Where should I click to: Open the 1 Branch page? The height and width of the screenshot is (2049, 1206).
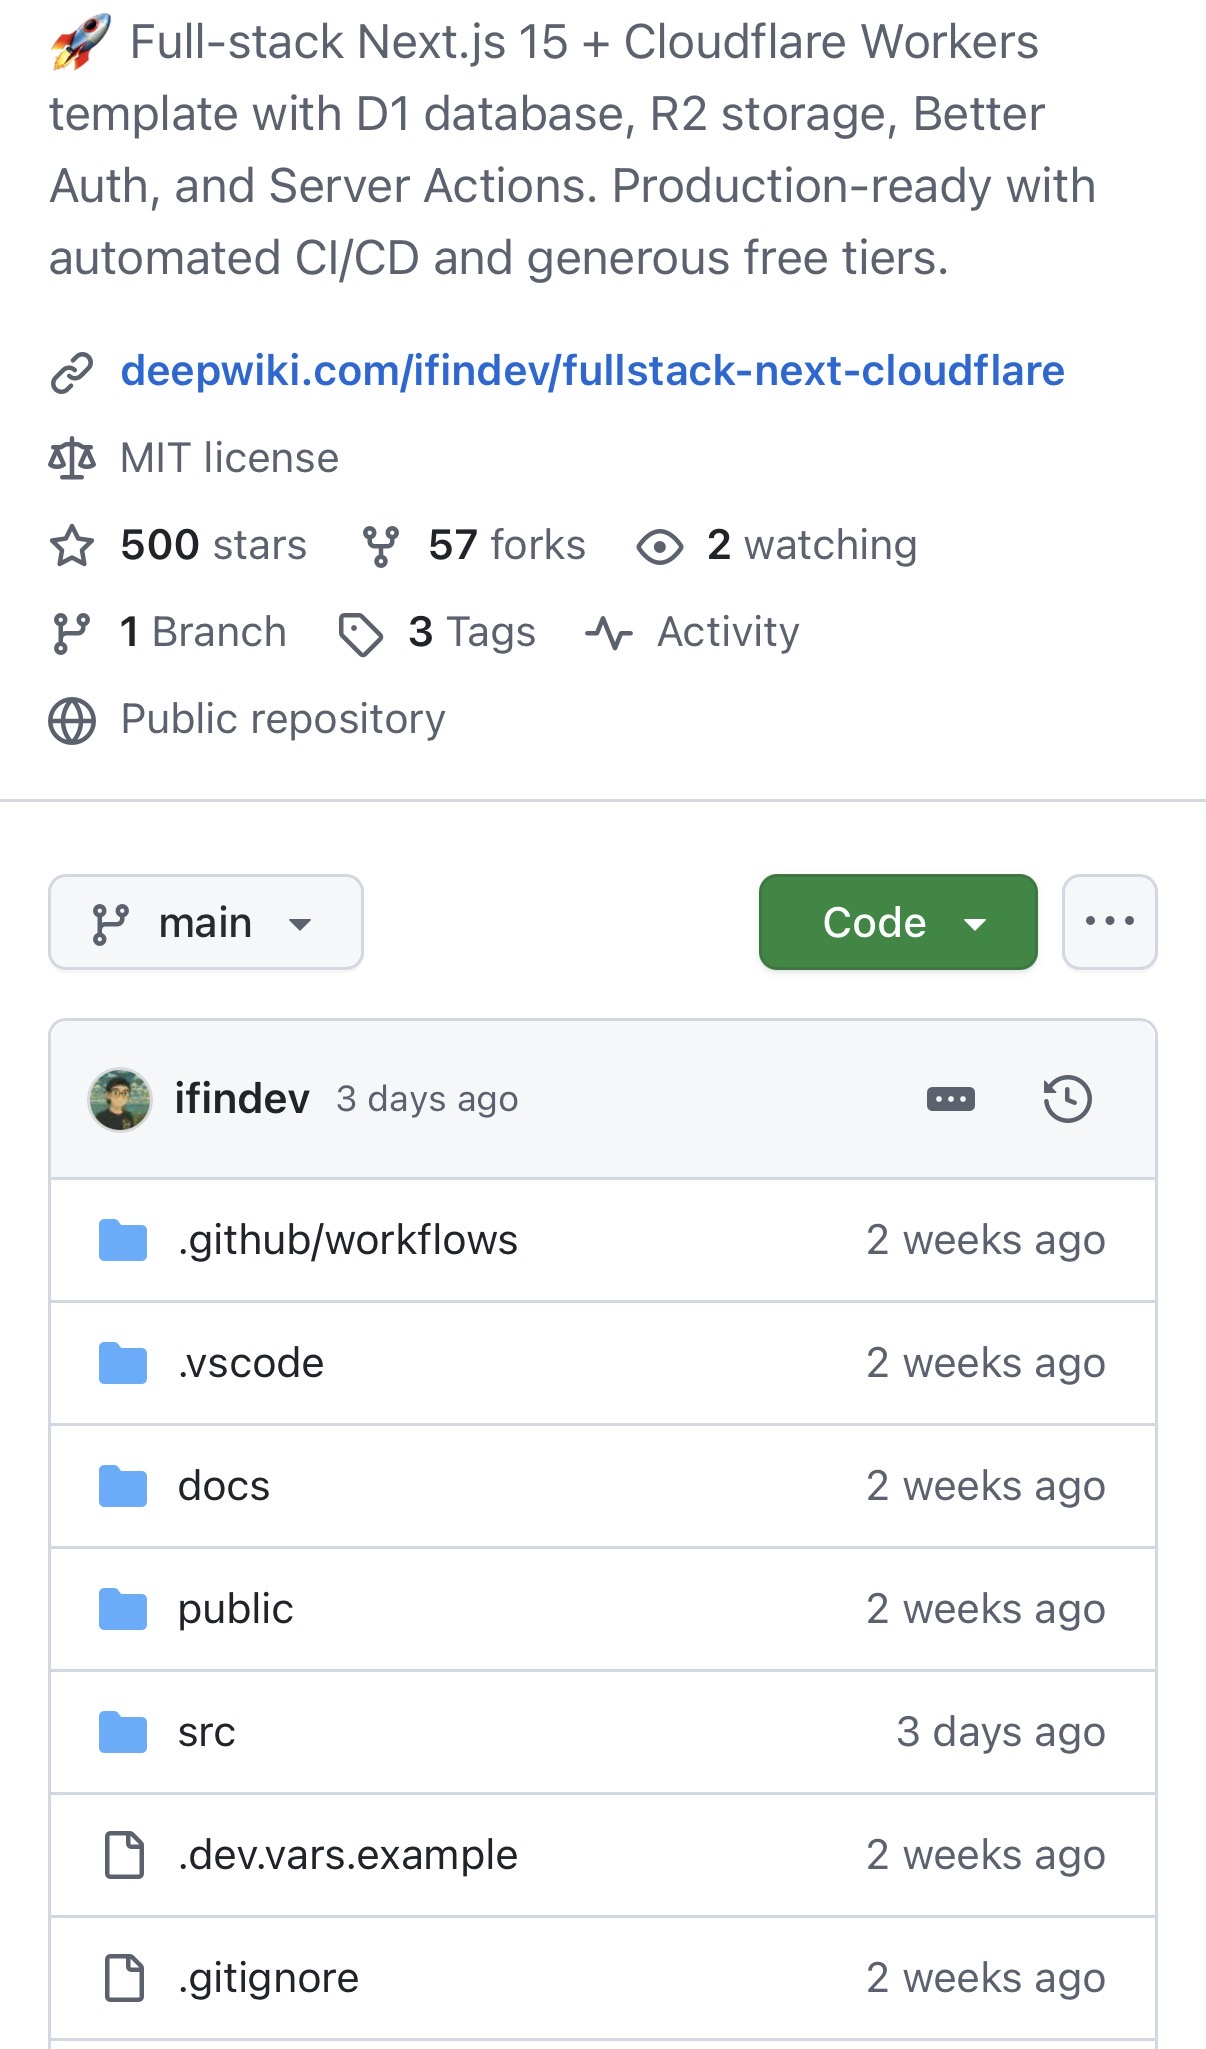pyautogui.click(x=203, y=632)
